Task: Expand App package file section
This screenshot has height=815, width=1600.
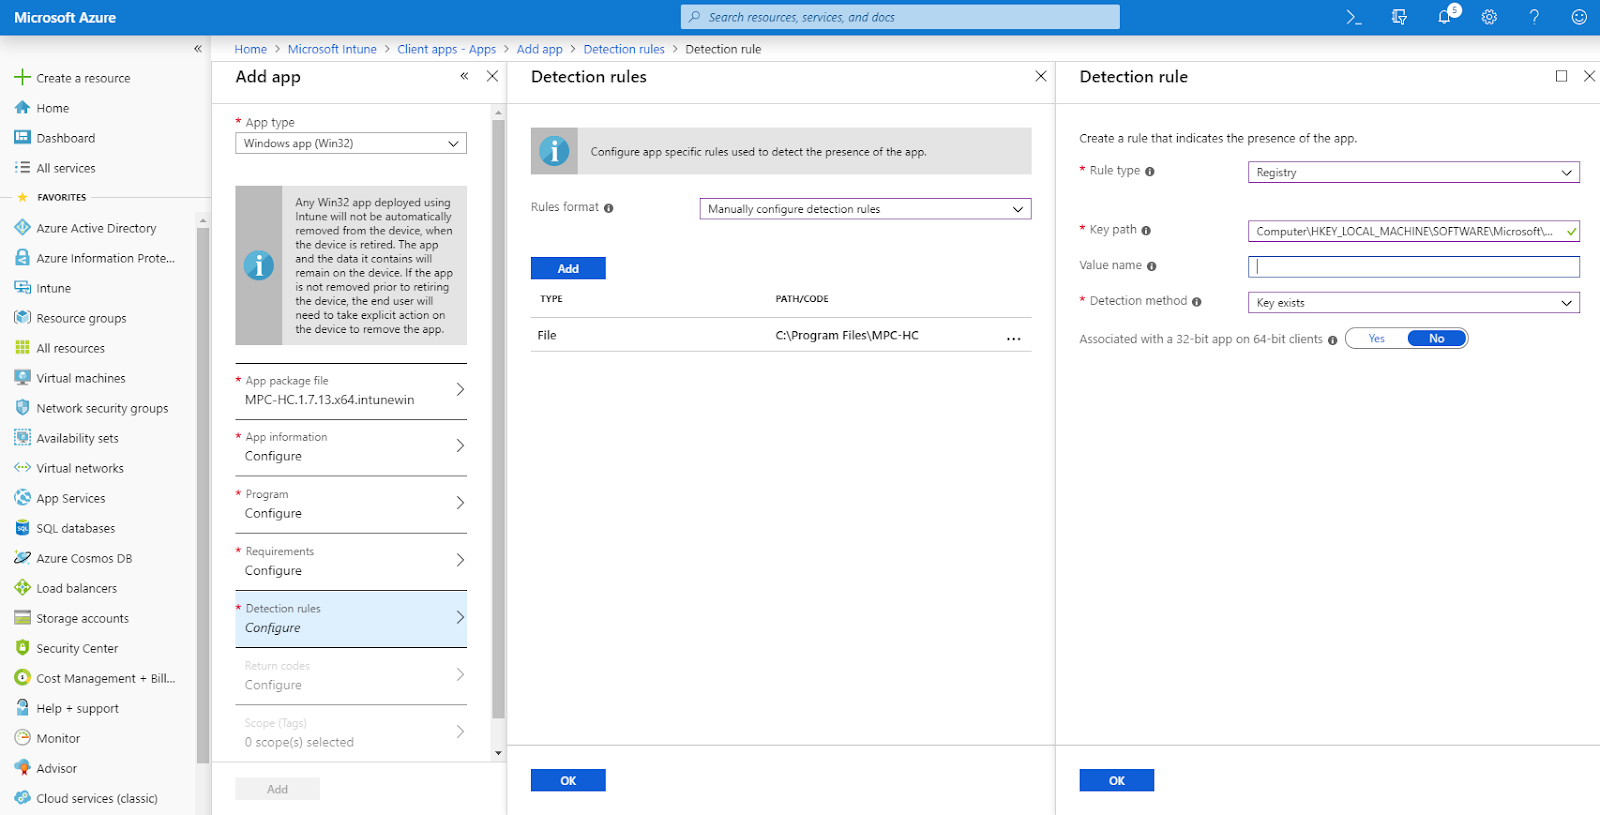Action: 351,391
